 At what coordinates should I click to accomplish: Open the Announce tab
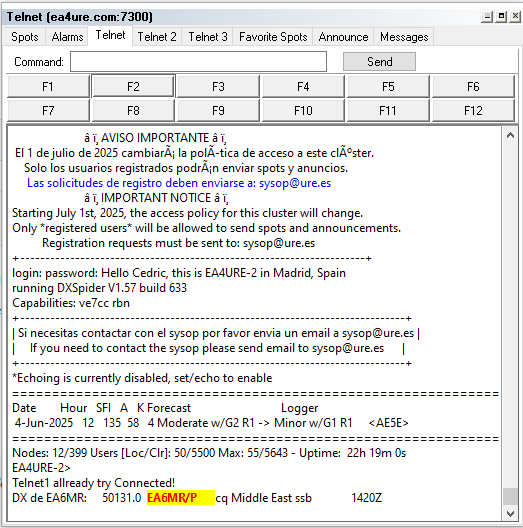343,37
